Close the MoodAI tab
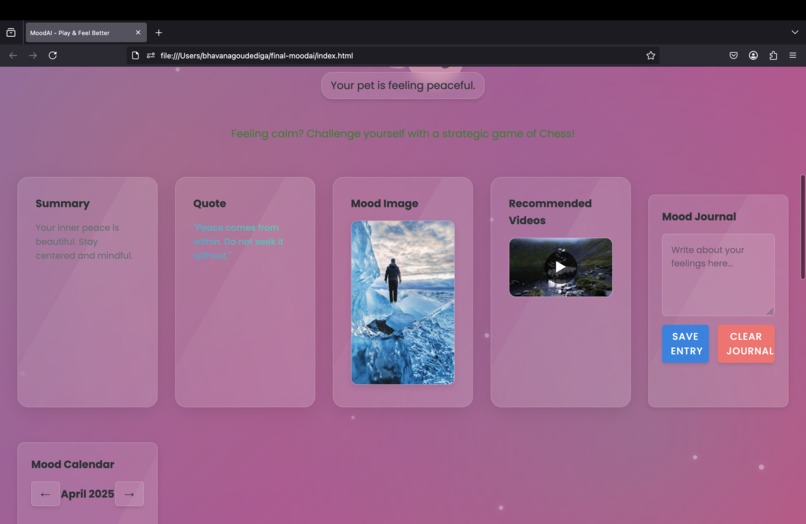Screen dimensions: 806x524 138,32
